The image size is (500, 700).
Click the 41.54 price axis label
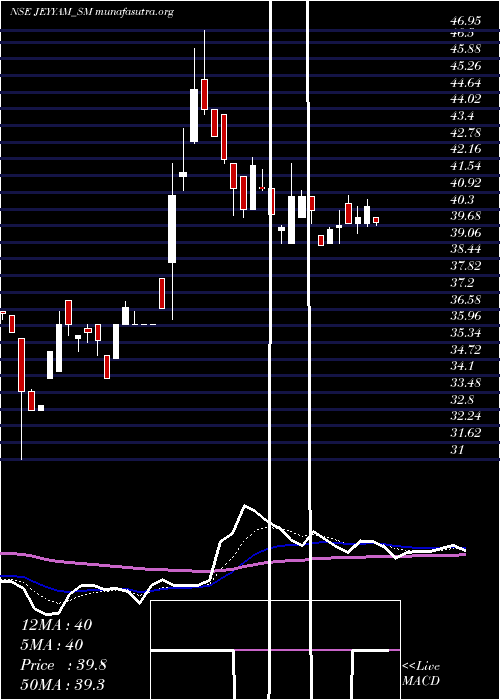pos(465,166)
